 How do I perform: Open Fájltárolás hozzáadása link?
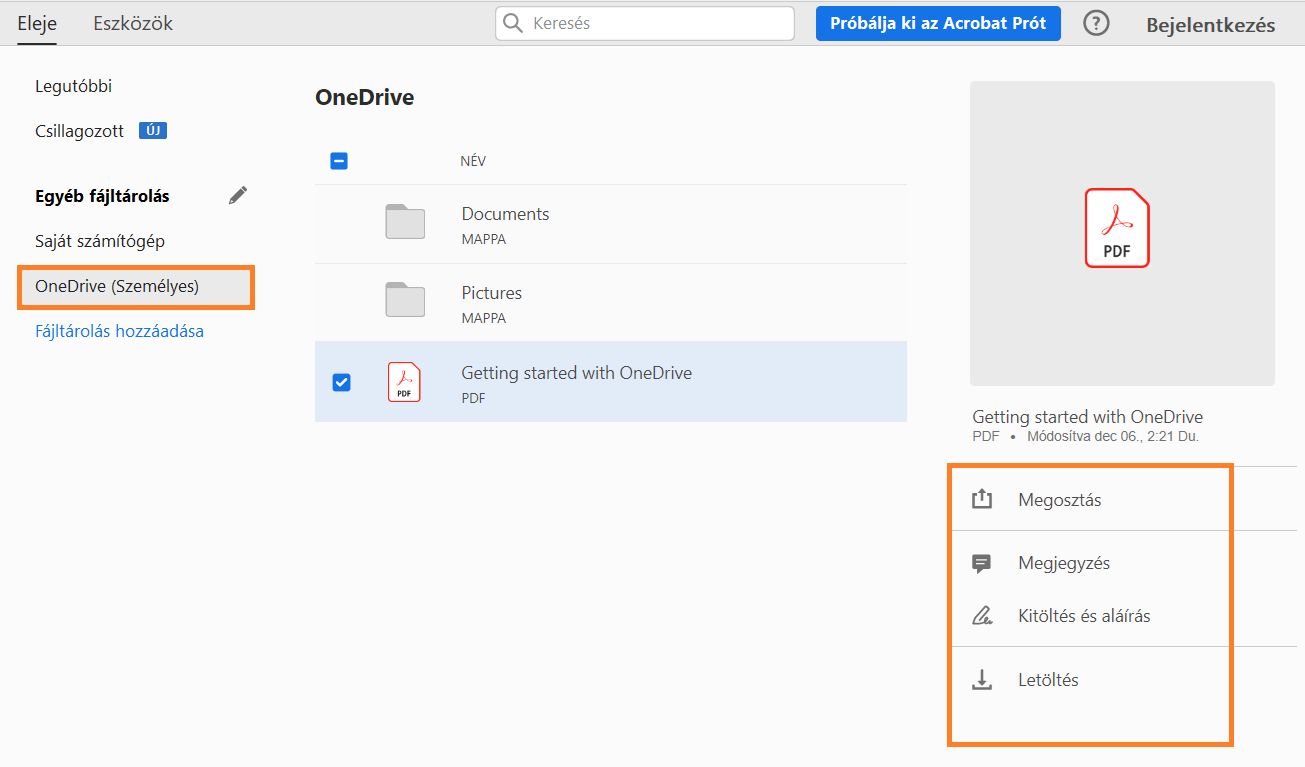120,330
